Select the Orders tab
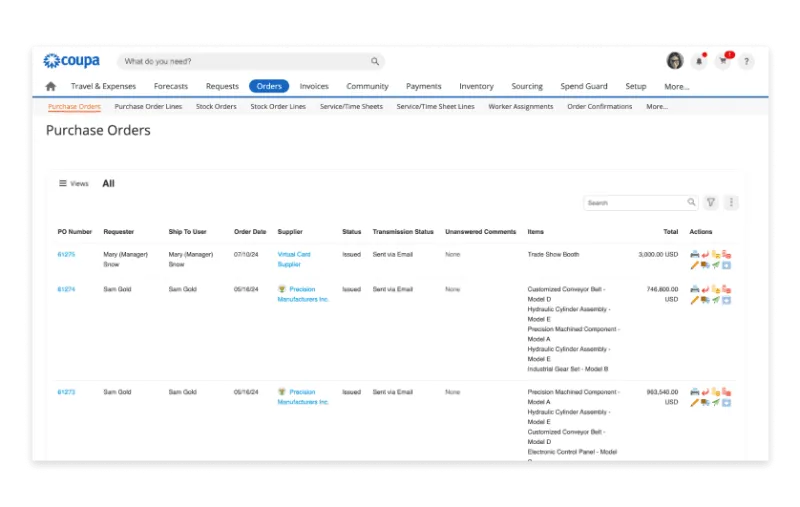The height and width of the screenshot is (507, 800). [x=269, y=86]
